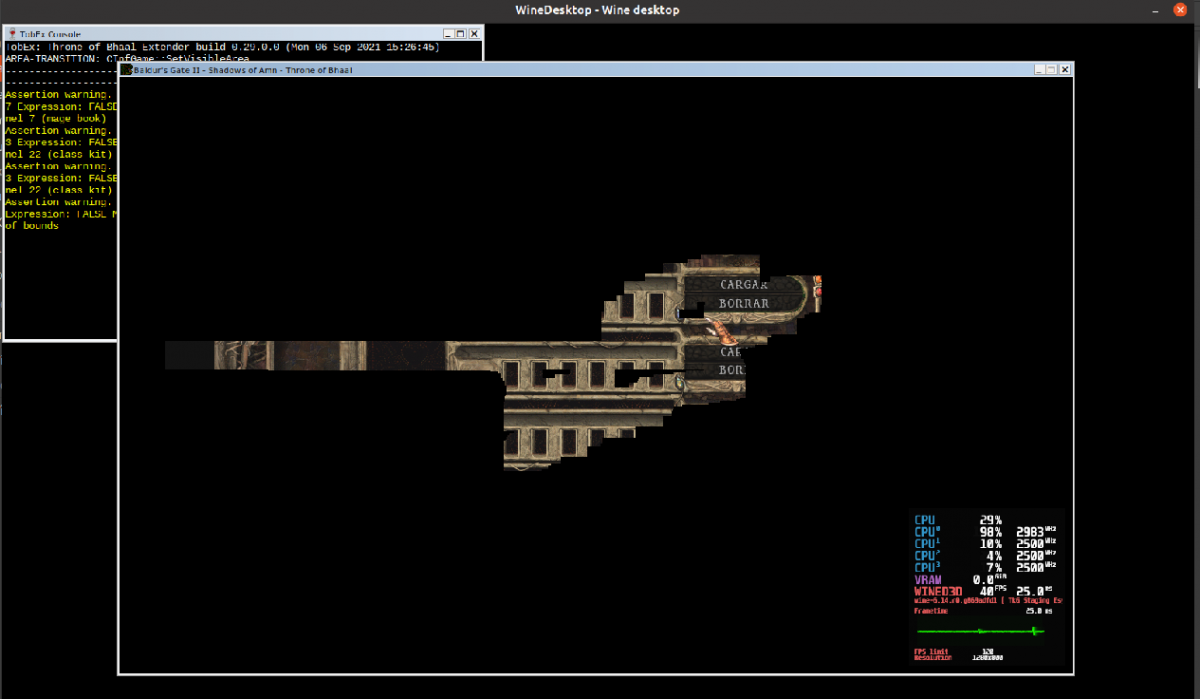Viewport: 1200px width, 699px height.
Task: Select the 'AREA-TRANSITION' console line
Action: tap(126, 59)
